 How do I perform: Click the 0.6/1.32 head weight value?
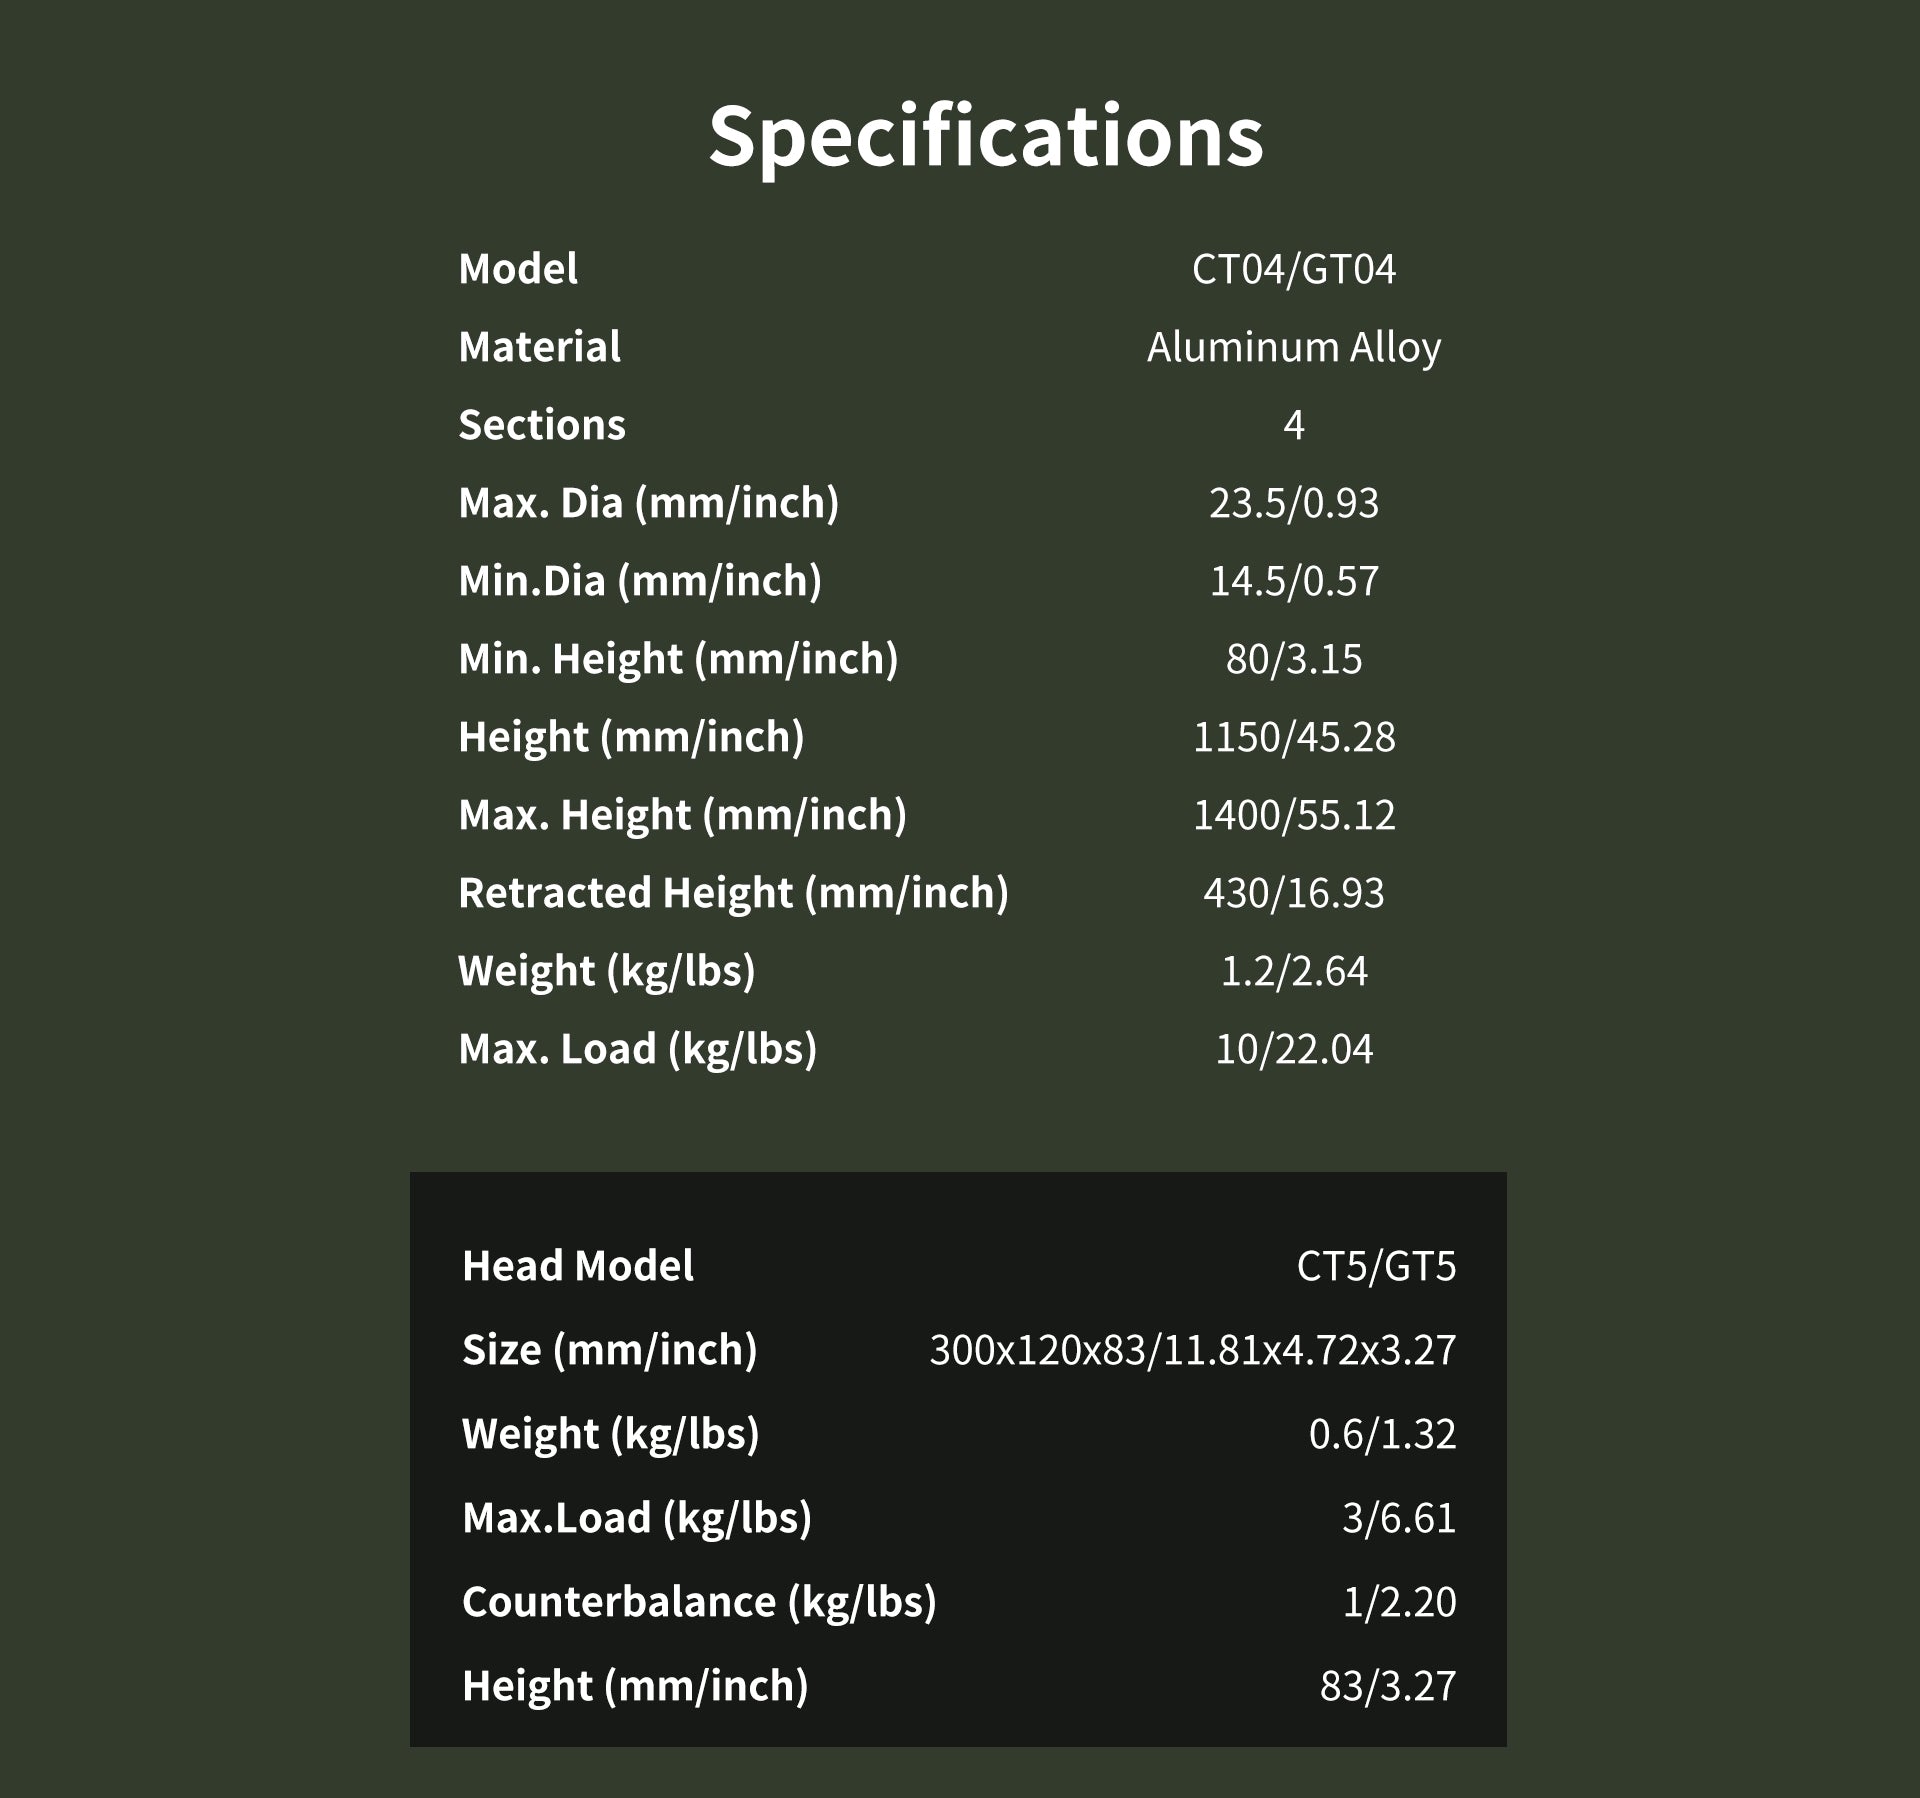tap(1382, 1434)
